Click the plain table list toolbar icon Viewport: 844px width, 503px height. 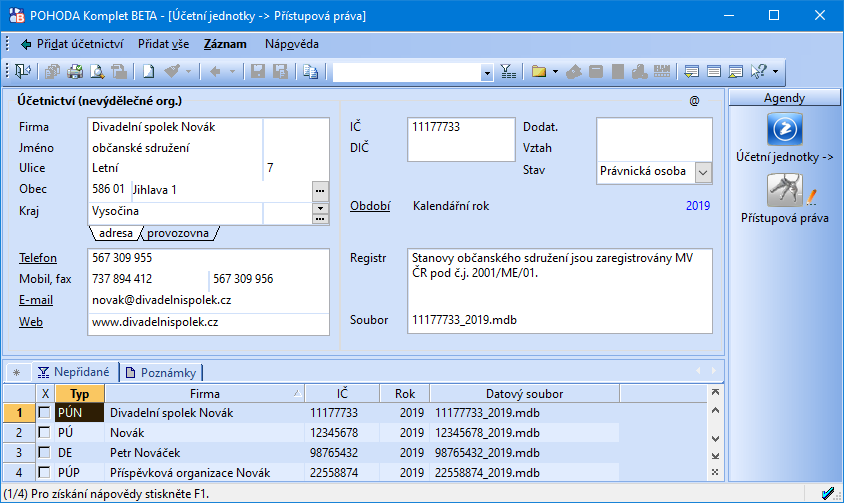(714, 72)
